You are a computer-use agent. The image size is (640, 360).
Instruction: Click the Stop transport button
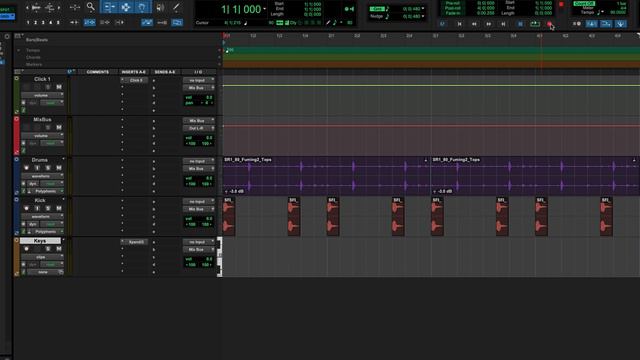click(x=520, y=24)
